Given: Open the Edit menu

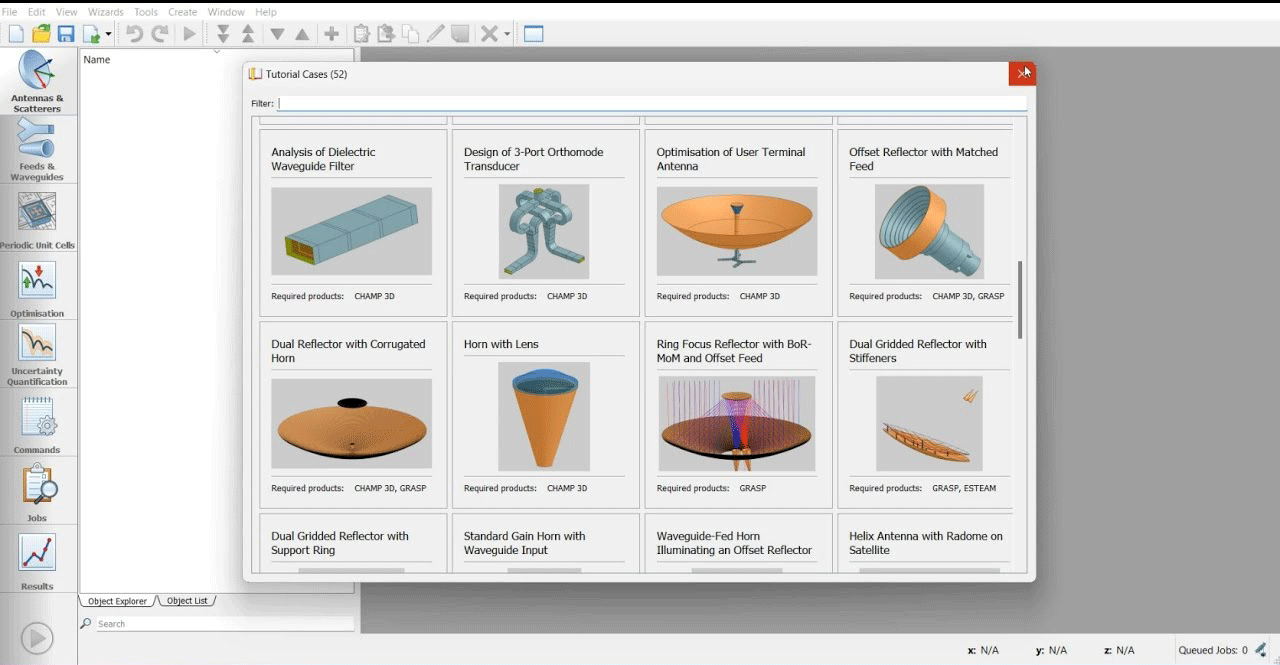Looking at the screenshot, I should (x=36, y=12).
